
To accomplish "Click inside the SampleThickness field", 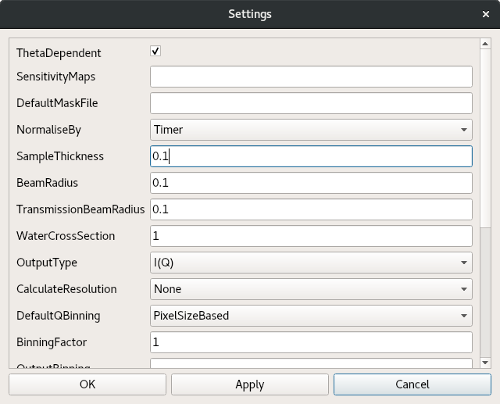I will (x=311, y=156).
